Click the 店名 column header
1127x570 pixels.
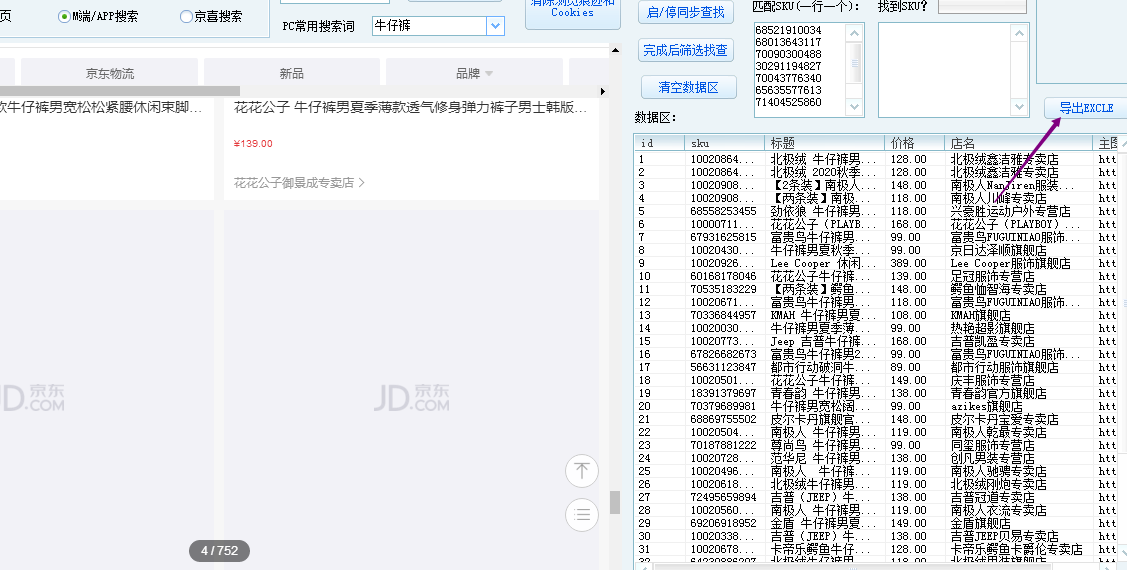(x=1018, y=143)
